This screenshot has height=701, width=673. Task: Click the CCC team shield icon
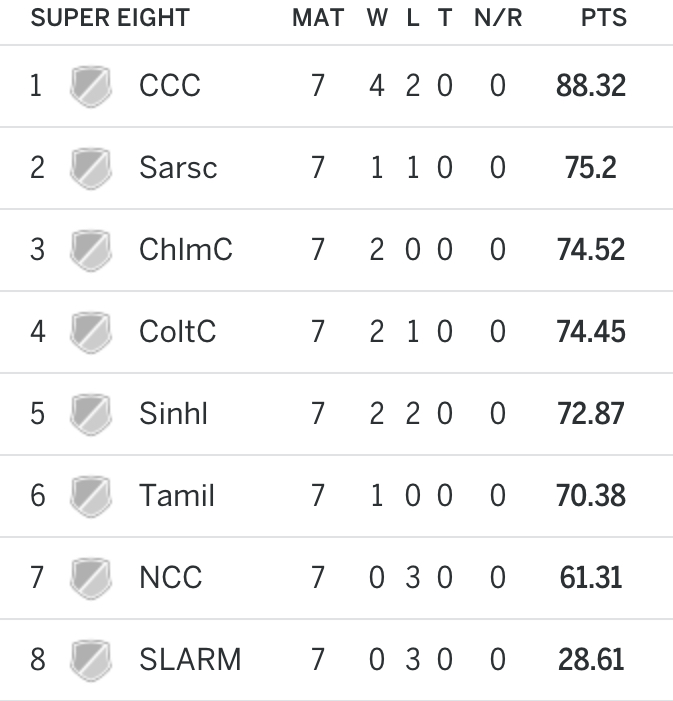(90, 86)
